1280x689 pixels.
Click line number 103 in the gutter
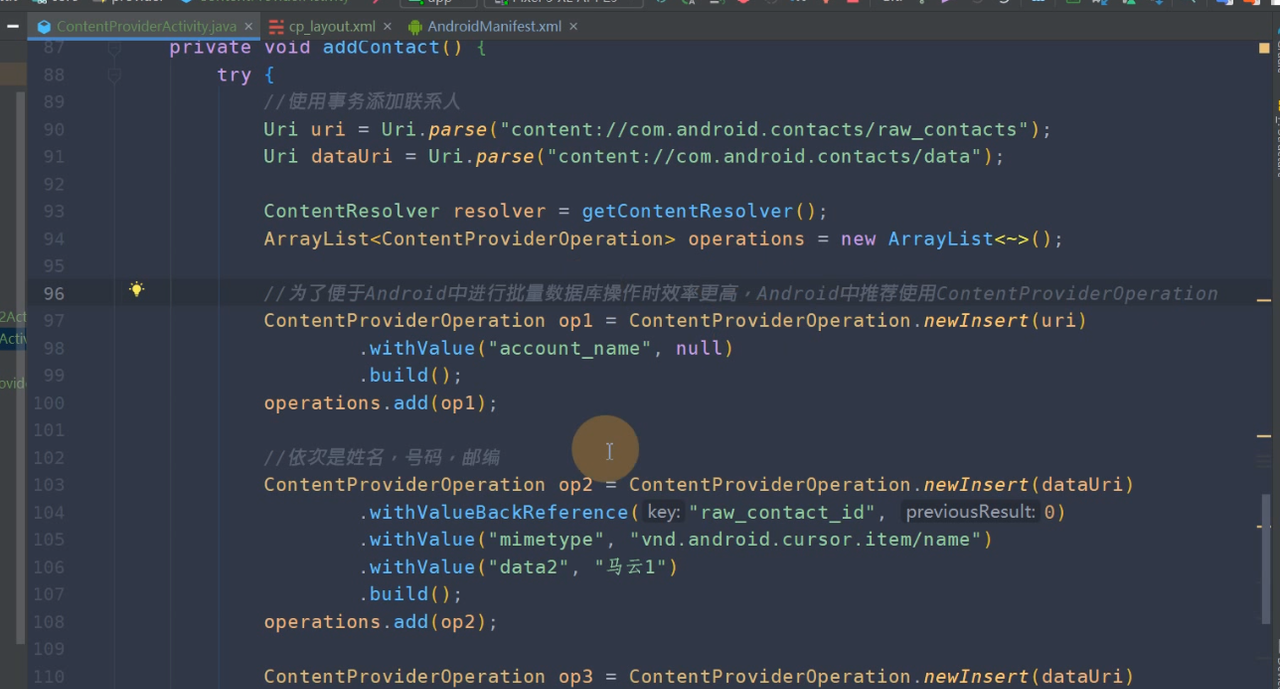click(x=48, y=485)
